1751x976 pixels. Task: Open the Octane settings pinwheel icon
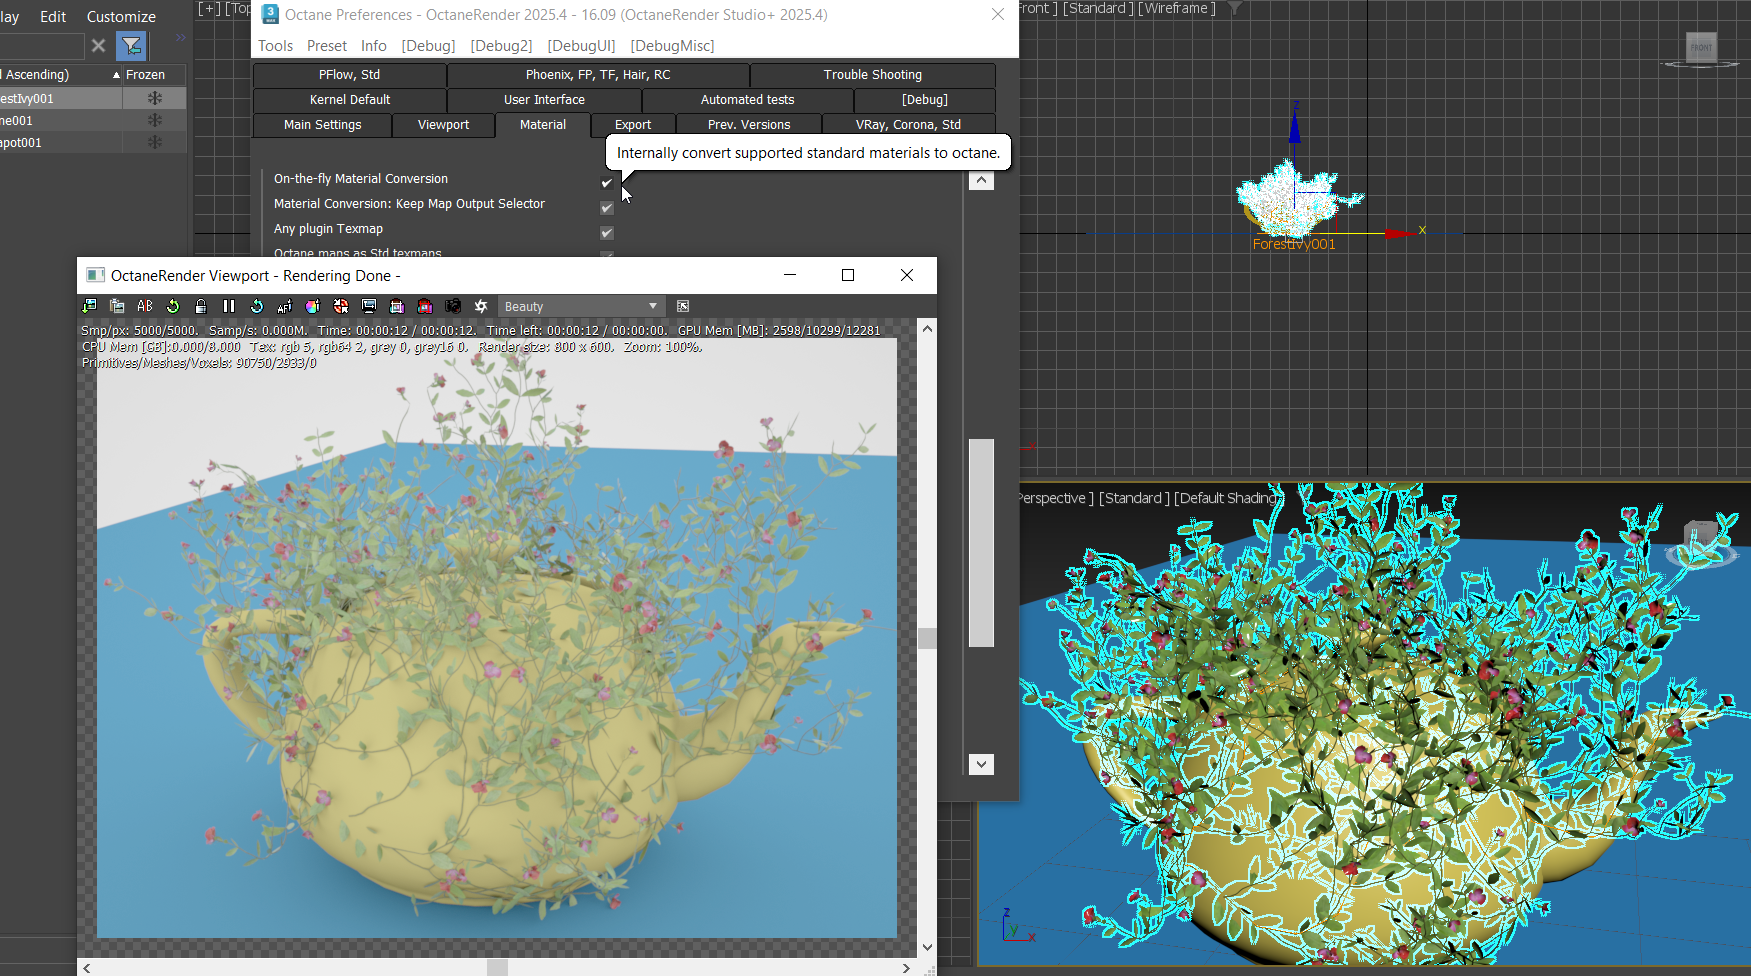481,306
